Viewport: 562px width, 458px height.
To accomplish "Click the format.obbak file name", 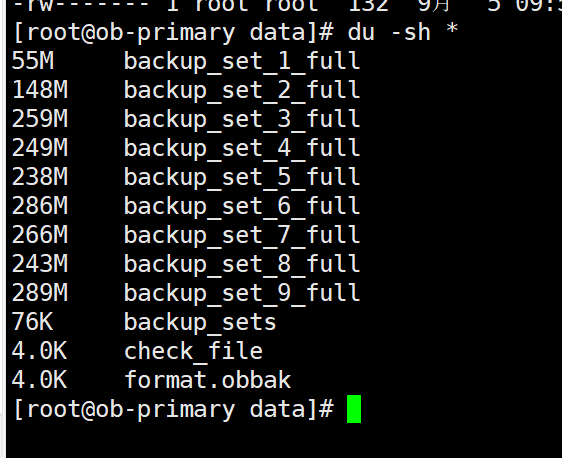I will coord(208,380).
